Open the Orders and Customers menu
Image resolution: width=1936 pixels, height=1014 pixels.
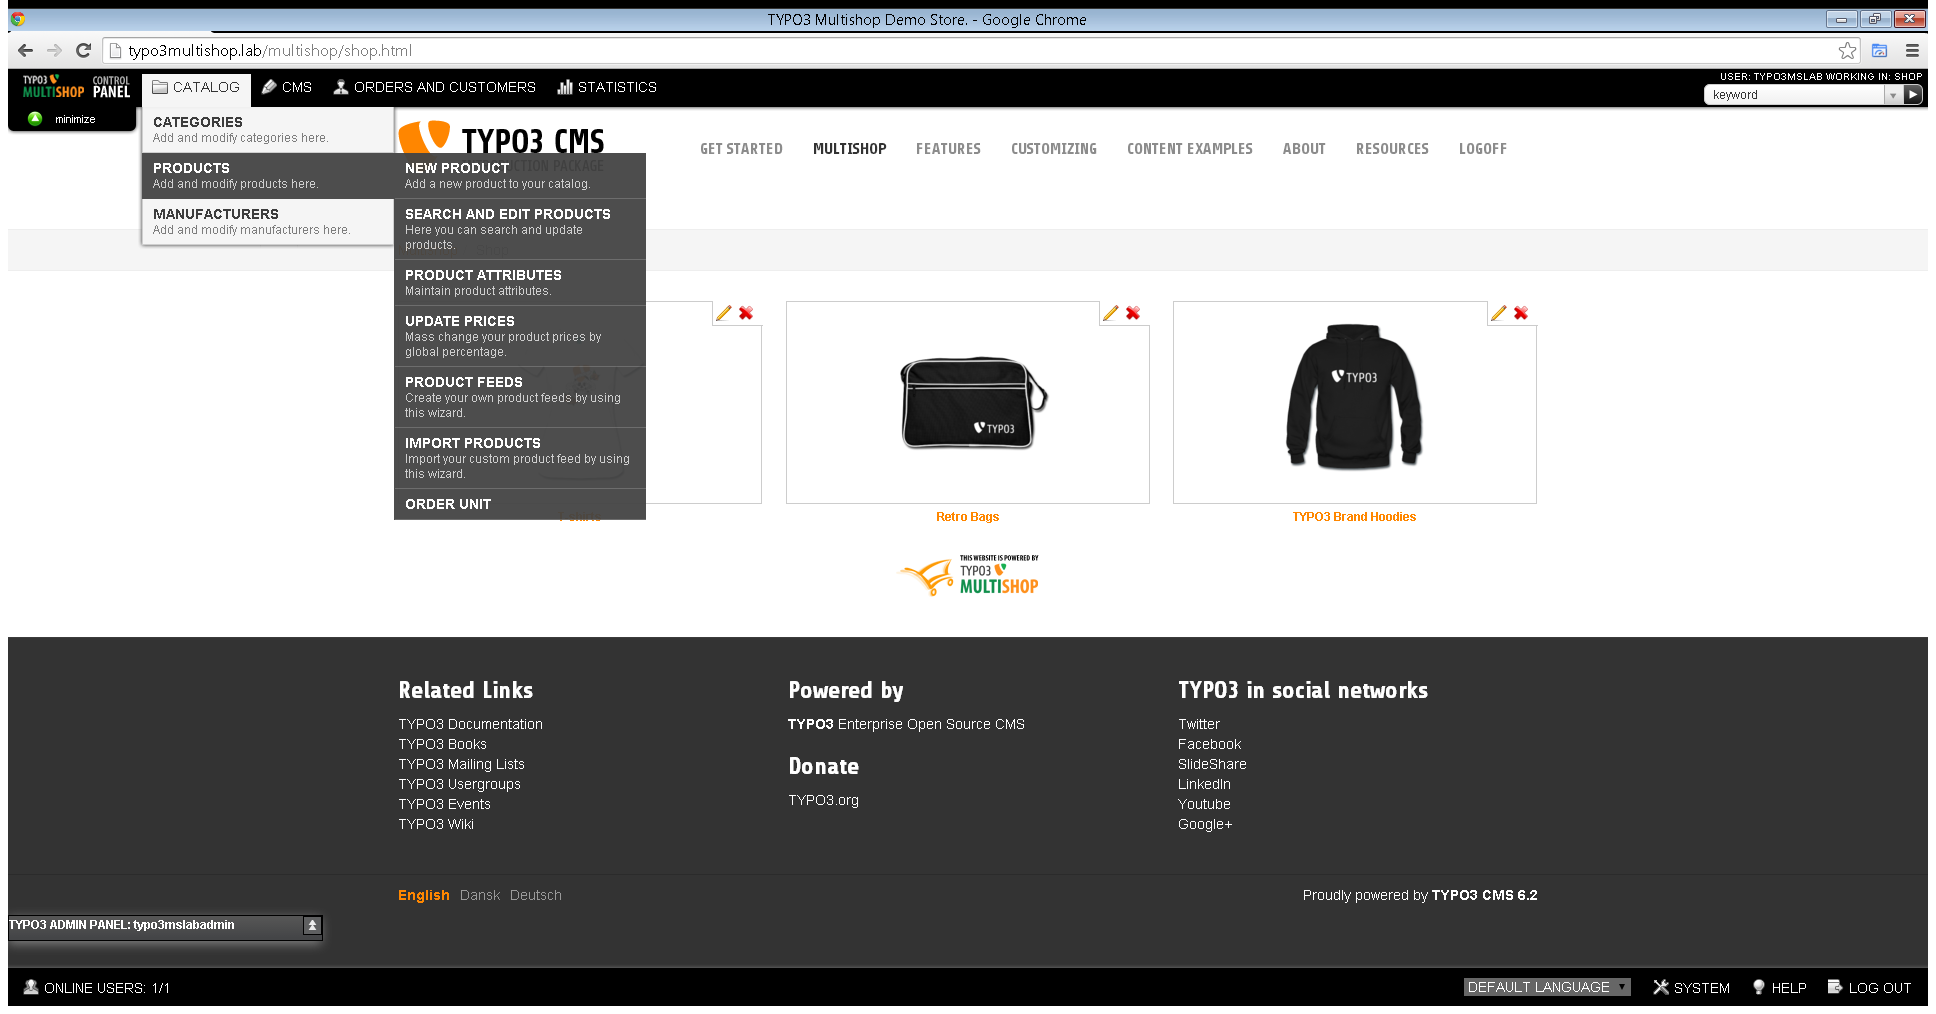(x=435, y=87)
